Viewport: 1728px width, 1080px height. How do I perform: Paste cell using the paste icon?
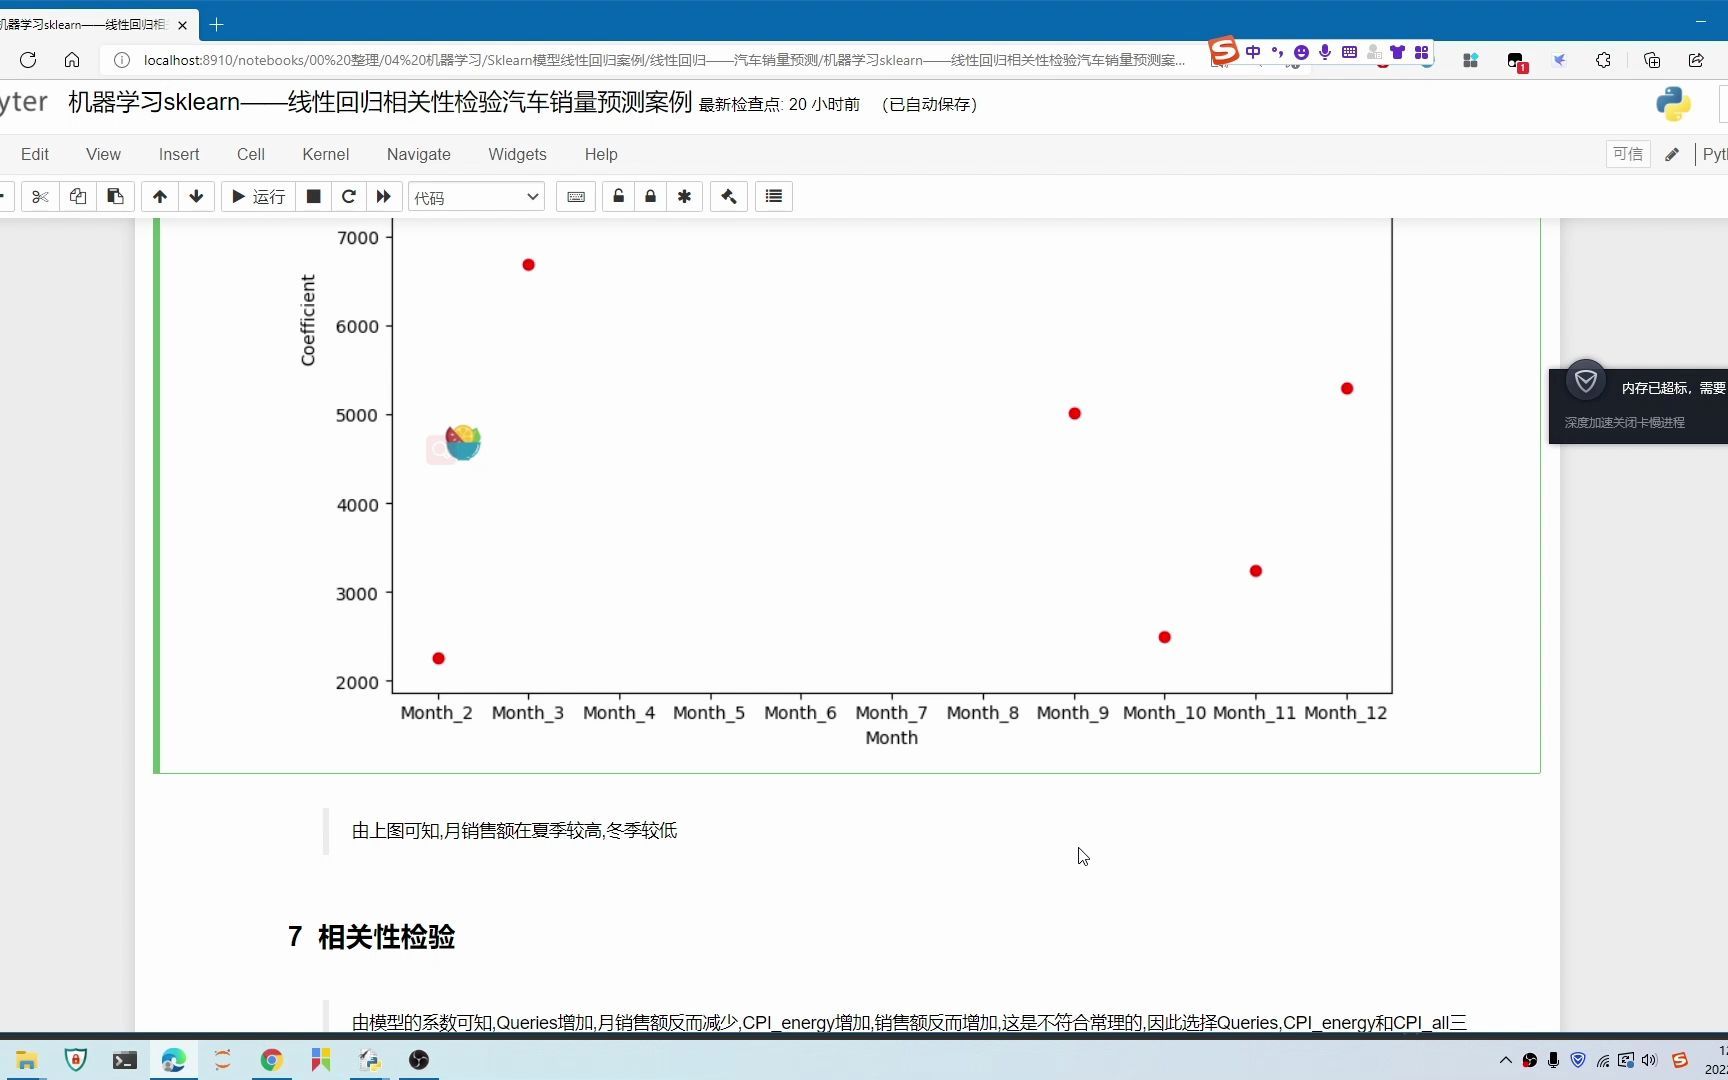pos(115,196)
